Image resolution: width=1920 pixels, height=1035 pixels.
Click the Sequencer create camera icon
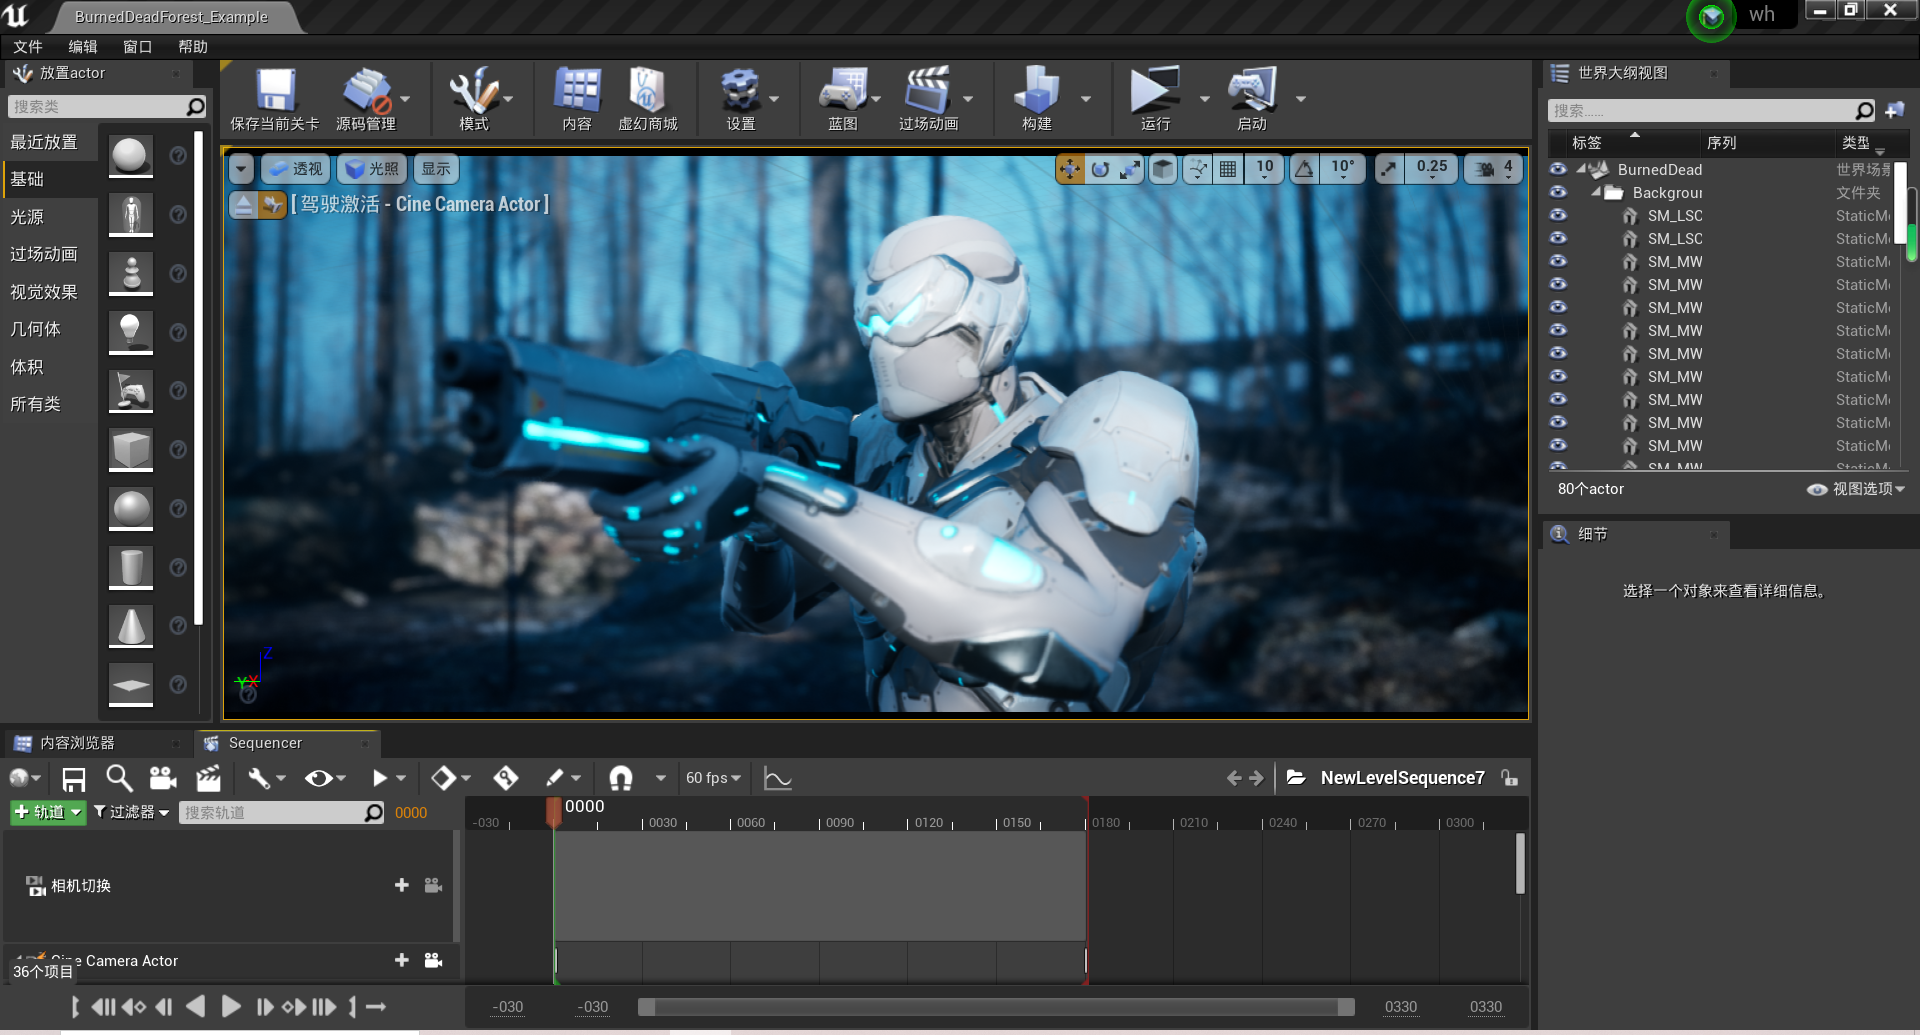coord(163,778)
